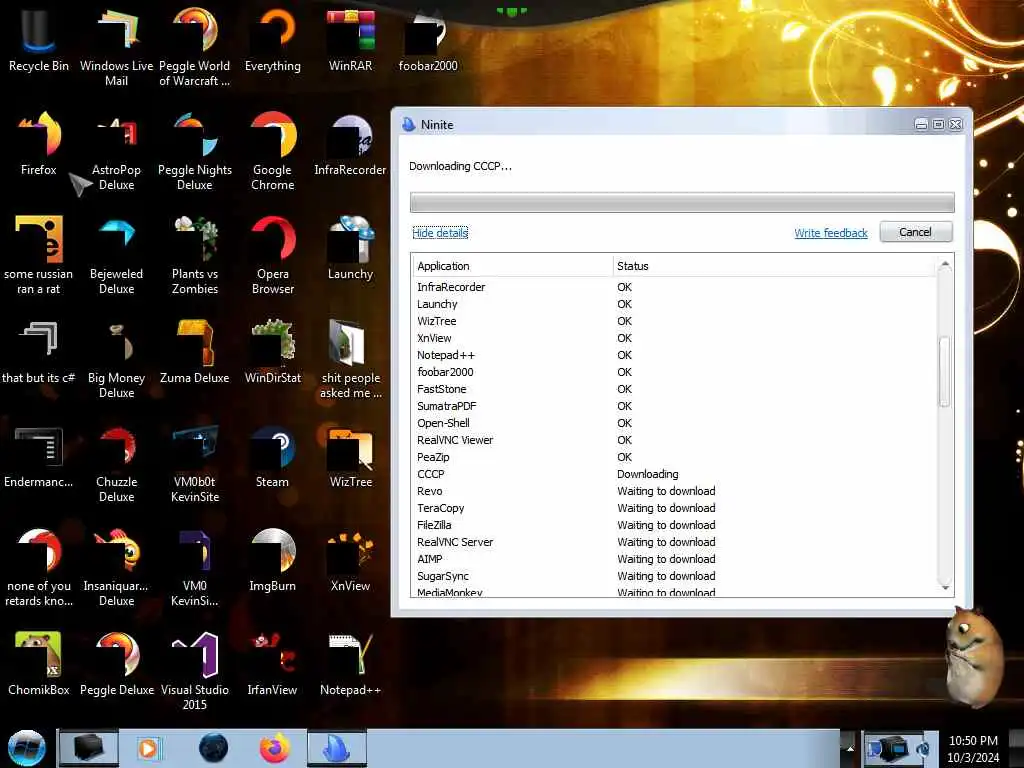Image resolution: width=1024 pixels, height=768 pixels.
Task: Select the WizTree desktop icon
Action: click(351, 456)
